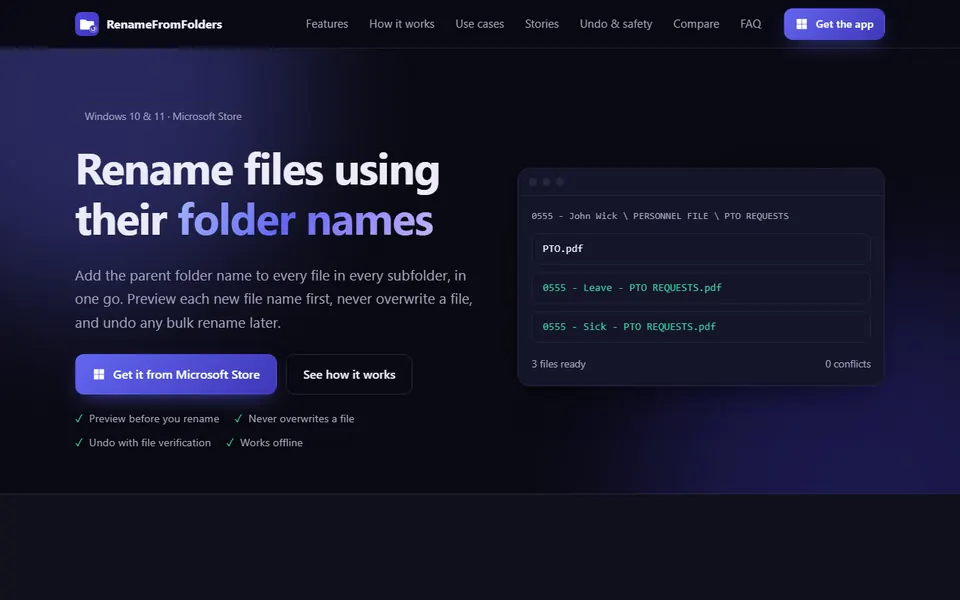Open Use cases in navigation
Screen dimensions: 960x600
click(x=479, y=24)
